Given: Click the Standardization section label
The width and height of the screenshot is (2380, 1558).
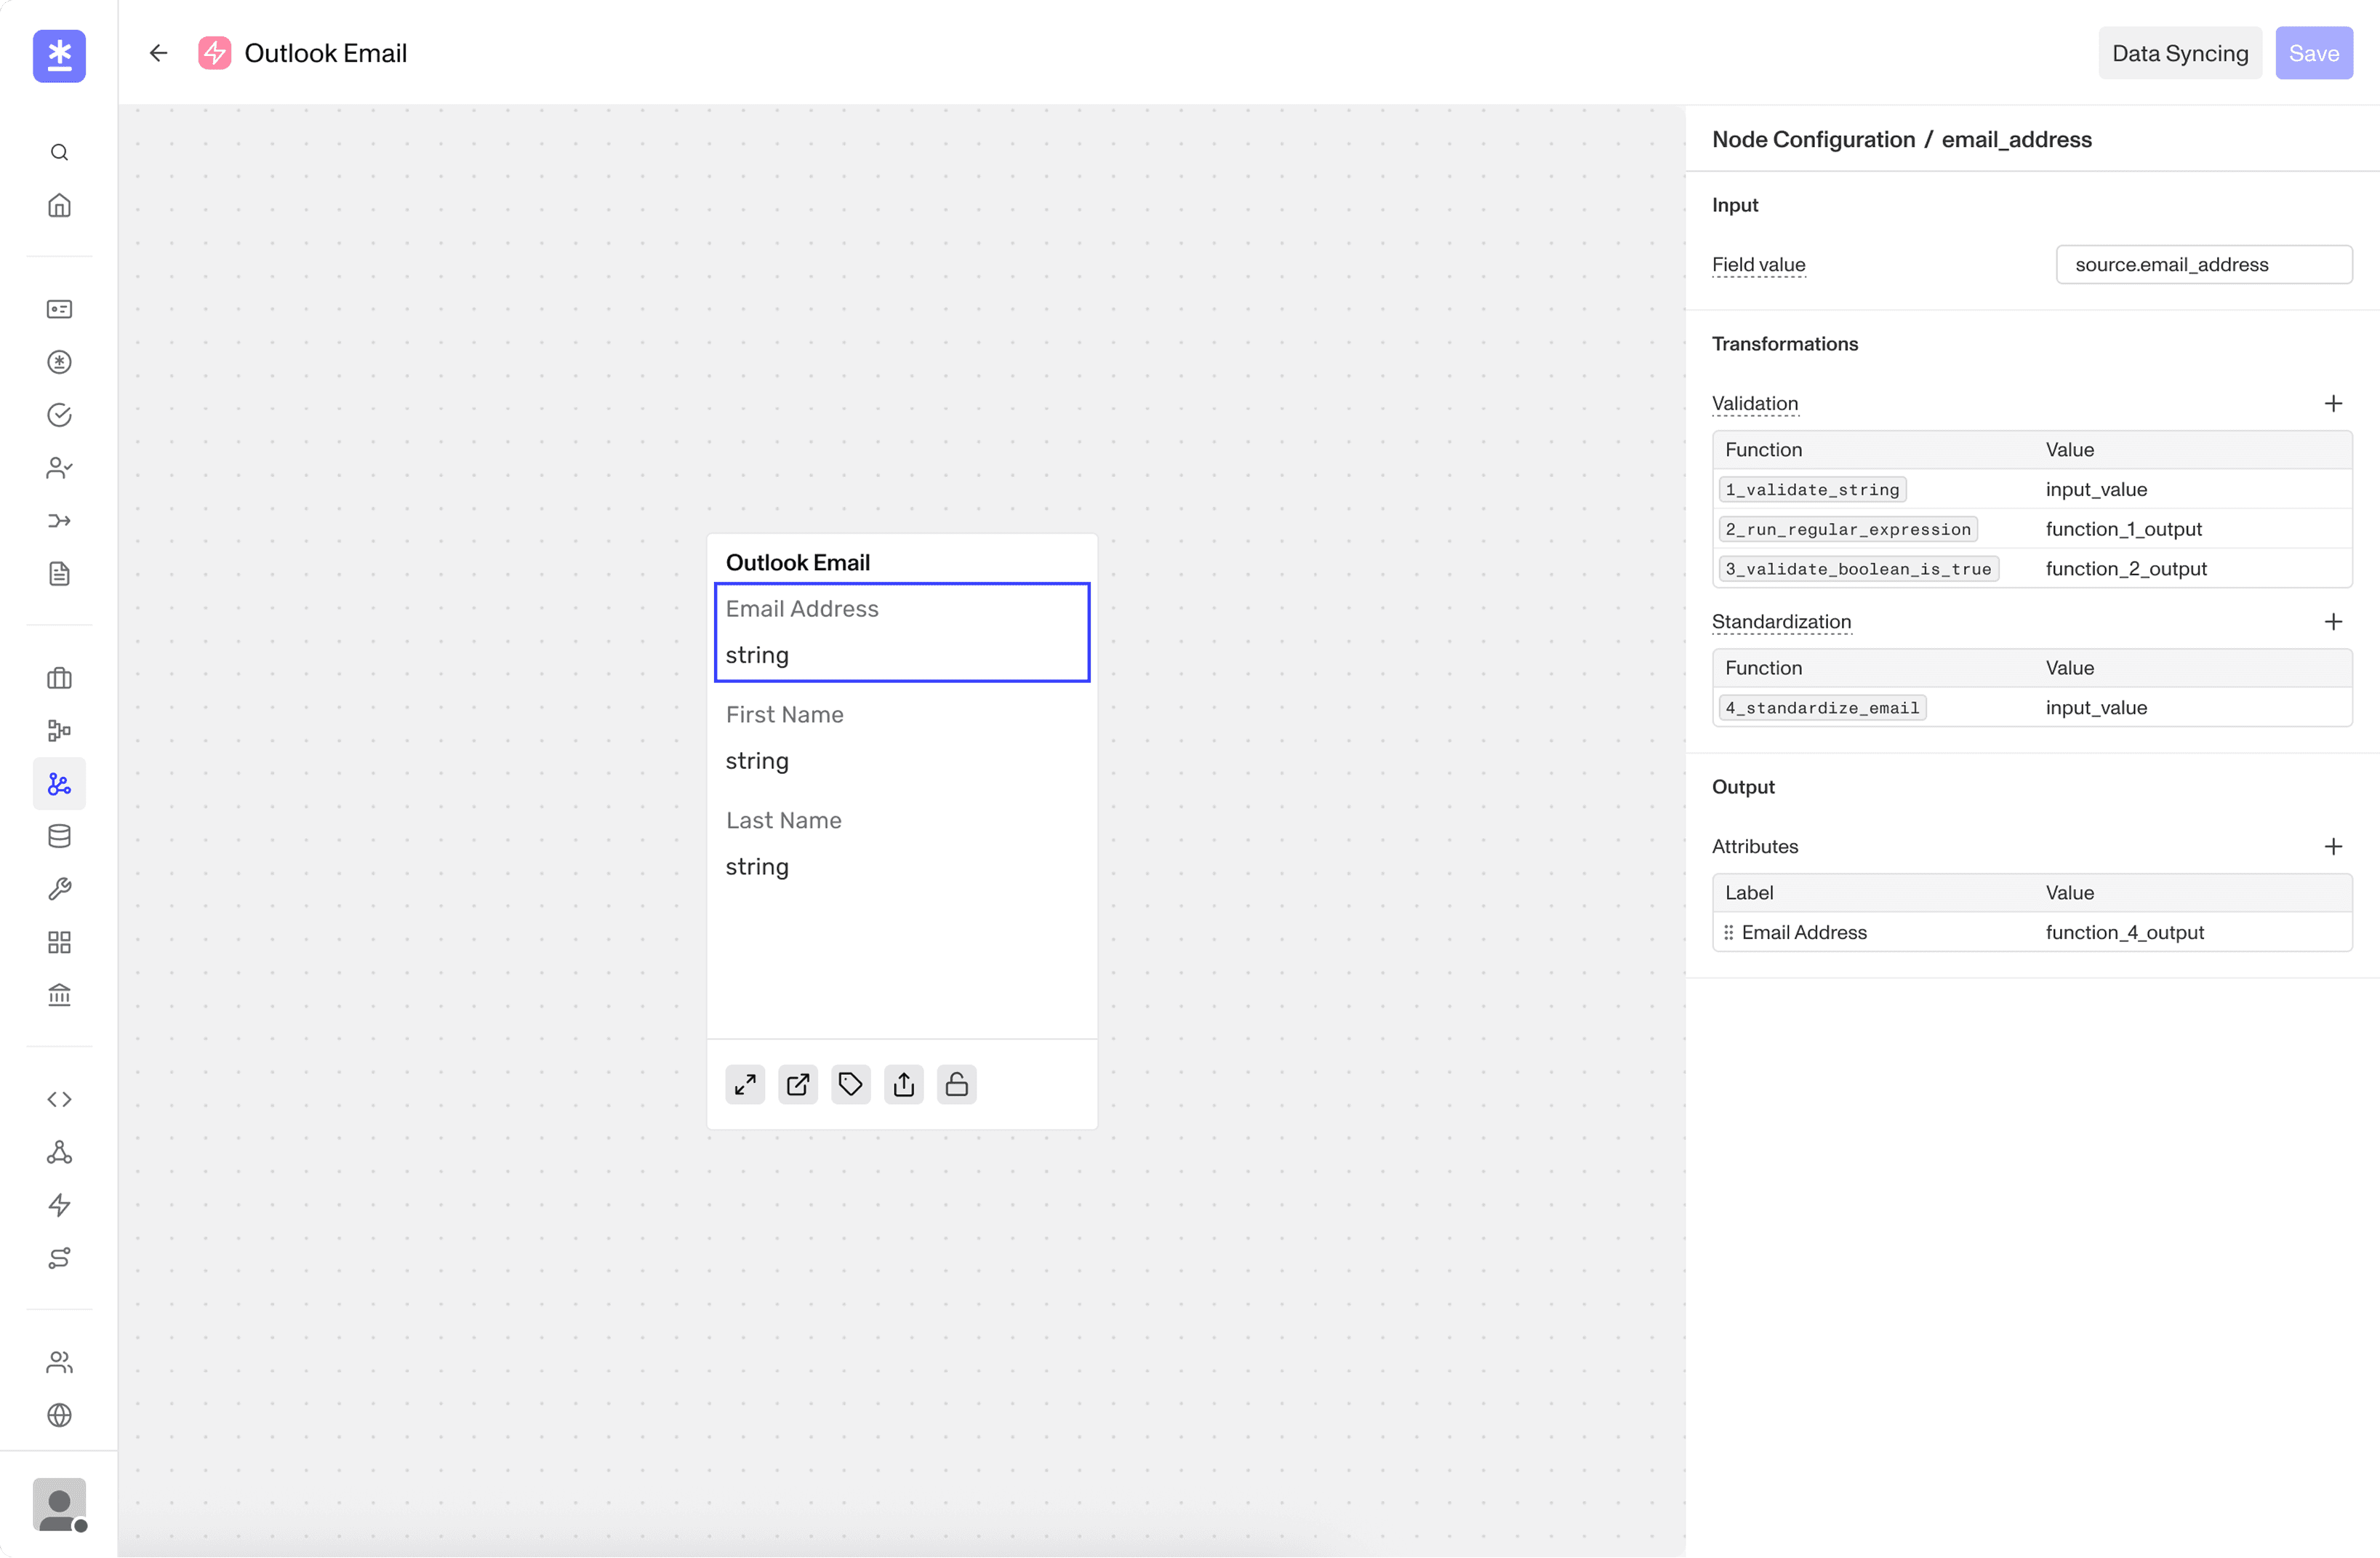Looking at the screenshot, I should [1781, 621].
